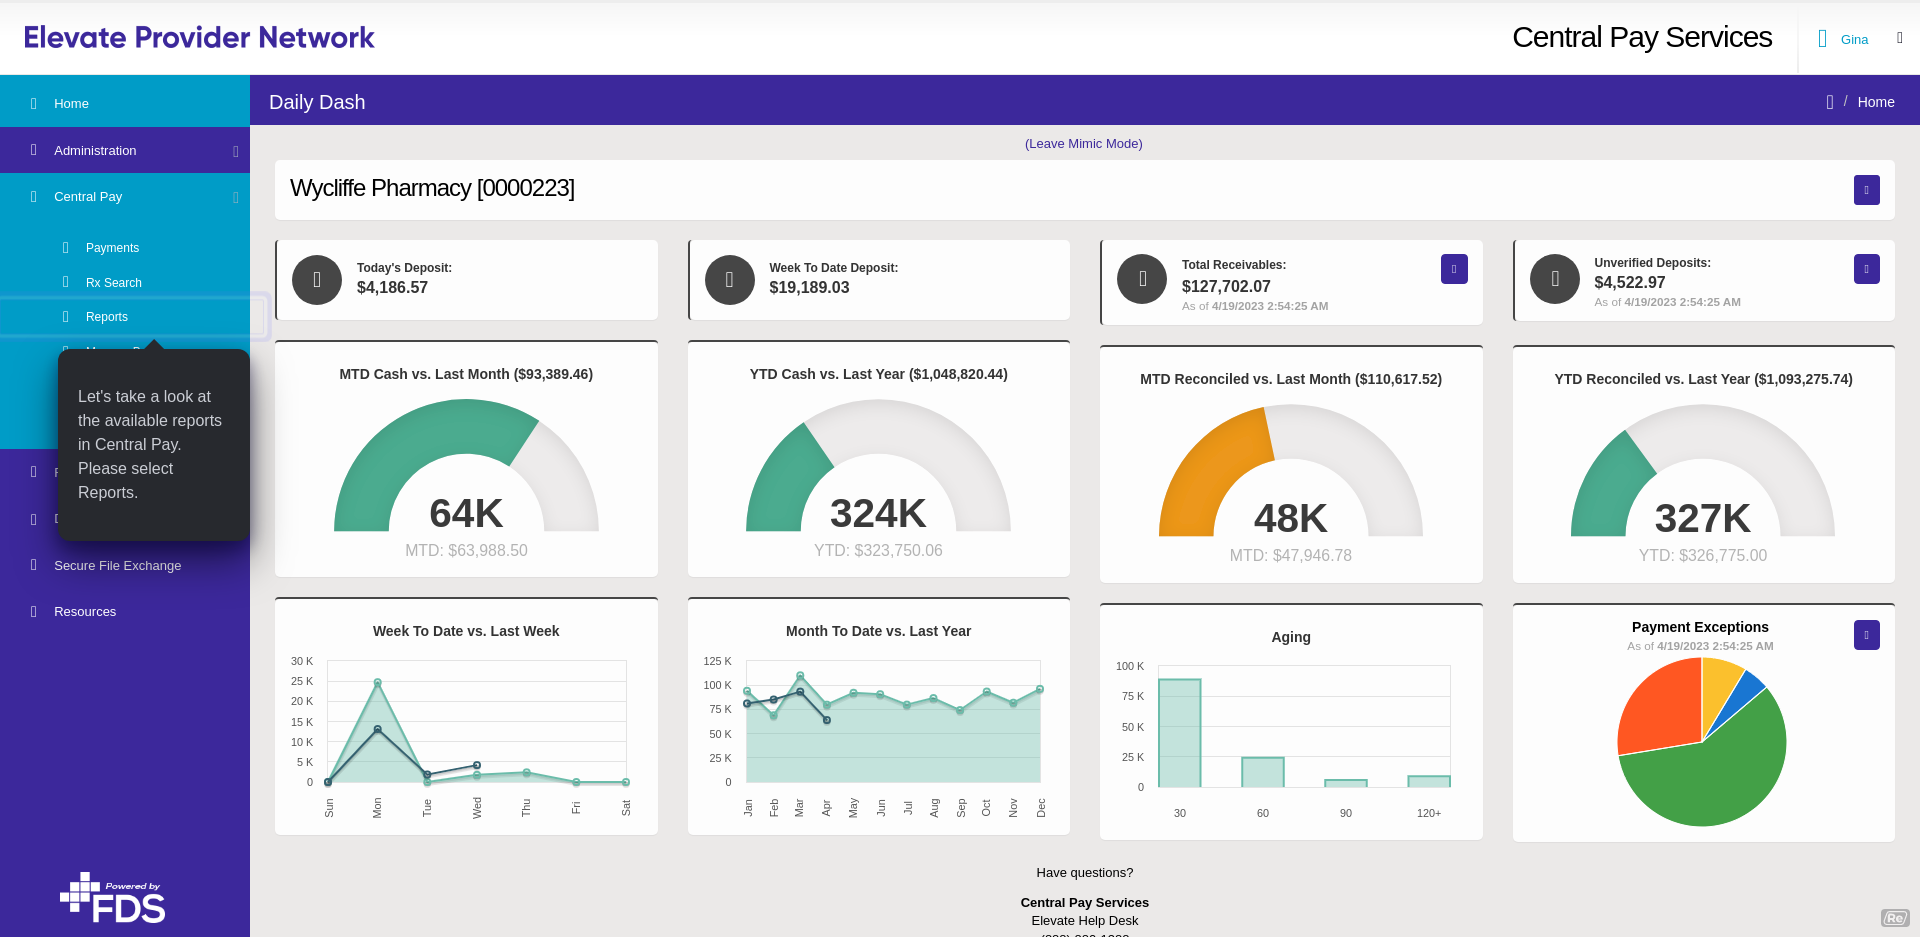Click the Total Receivables circle icon
The width and height of the screenshot is (1920, 937).
(x=1142, y=280)
